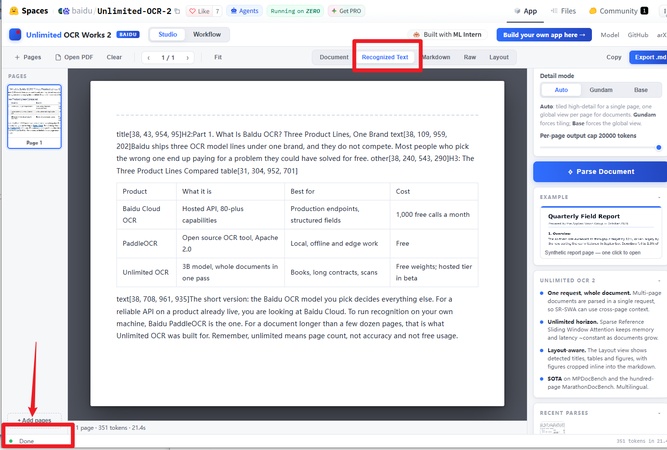This screenshot has height=450, width=667.
Task: Select the Studio mode toggle
Action: (168, 34)
